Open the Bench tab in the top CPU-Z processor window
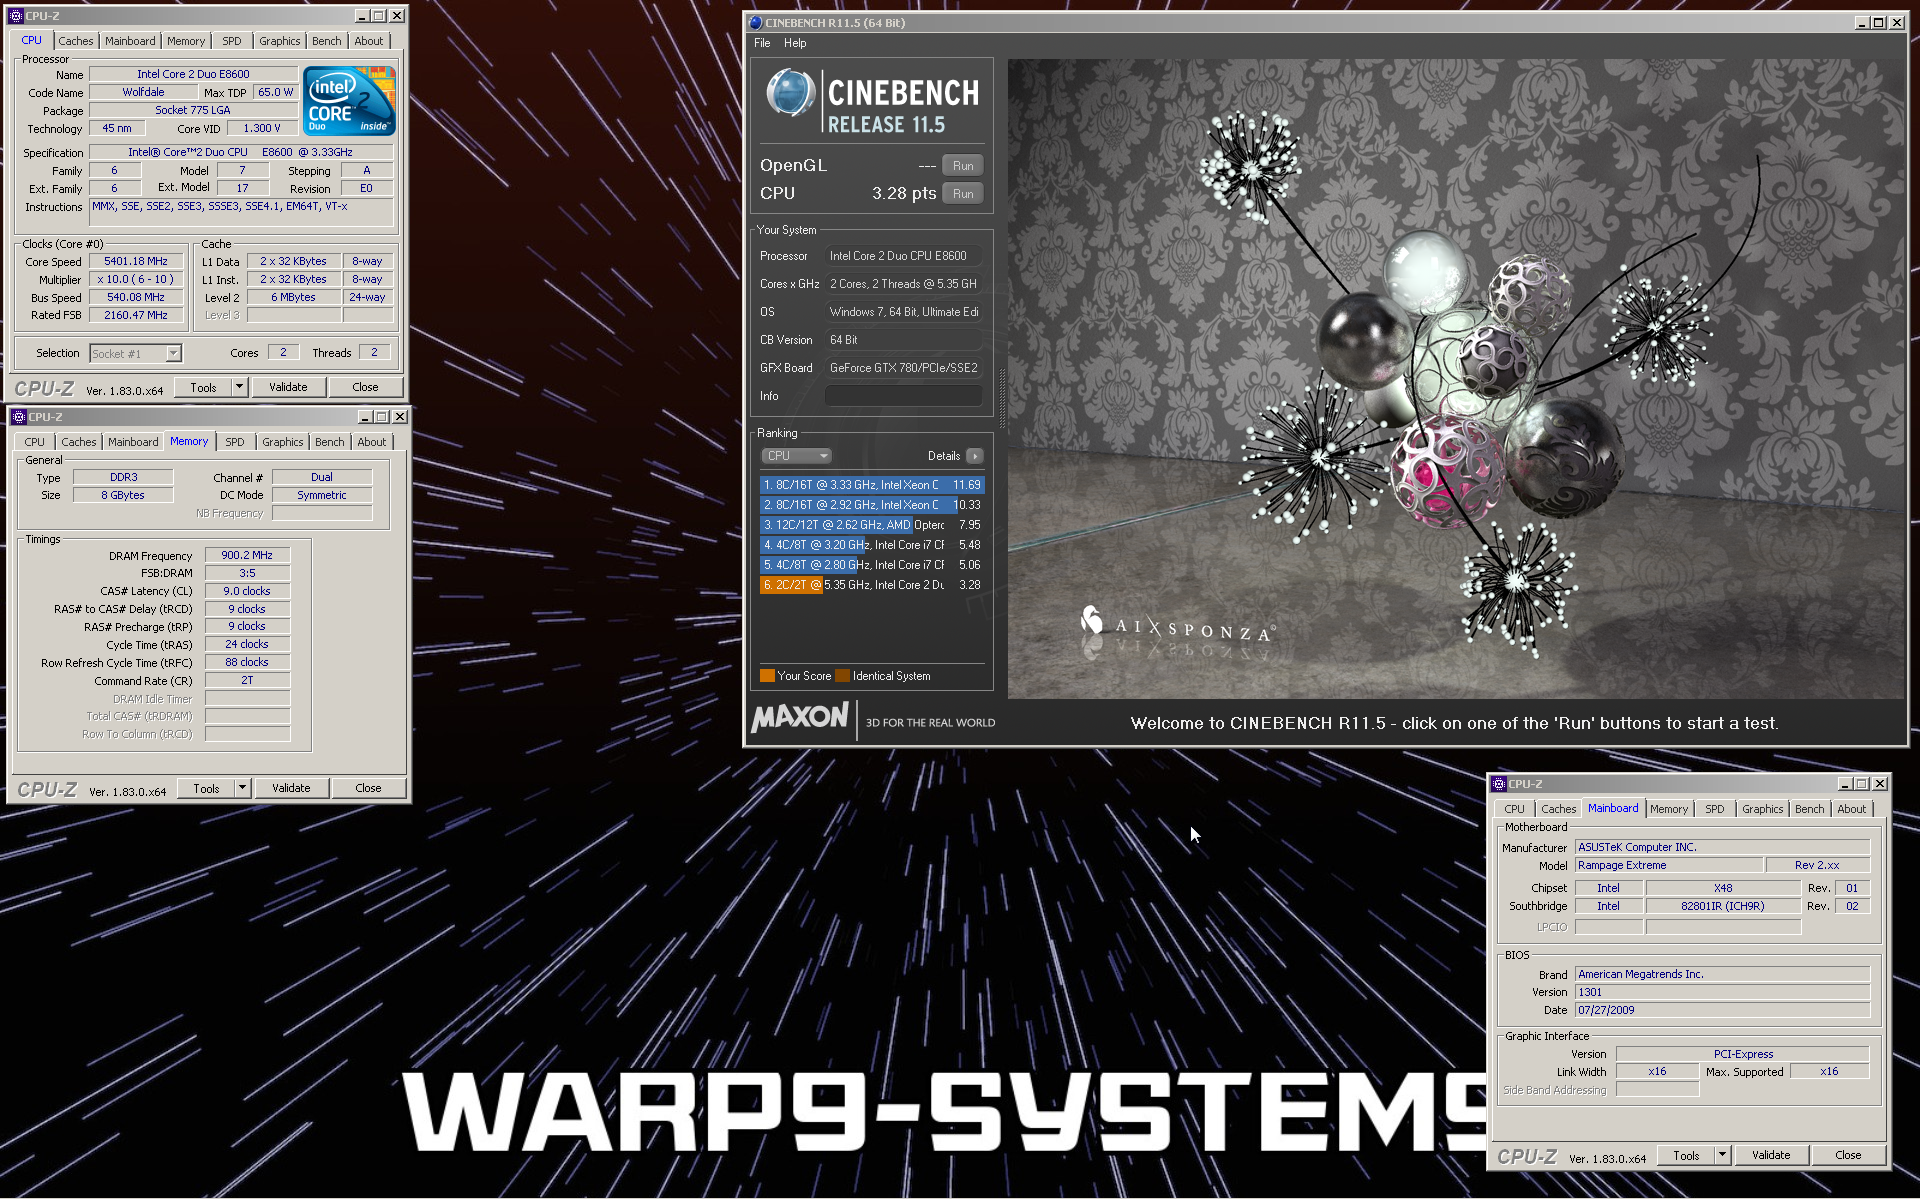Image resolution: width=1920 pixels, height=1200 pixels. 326,41
